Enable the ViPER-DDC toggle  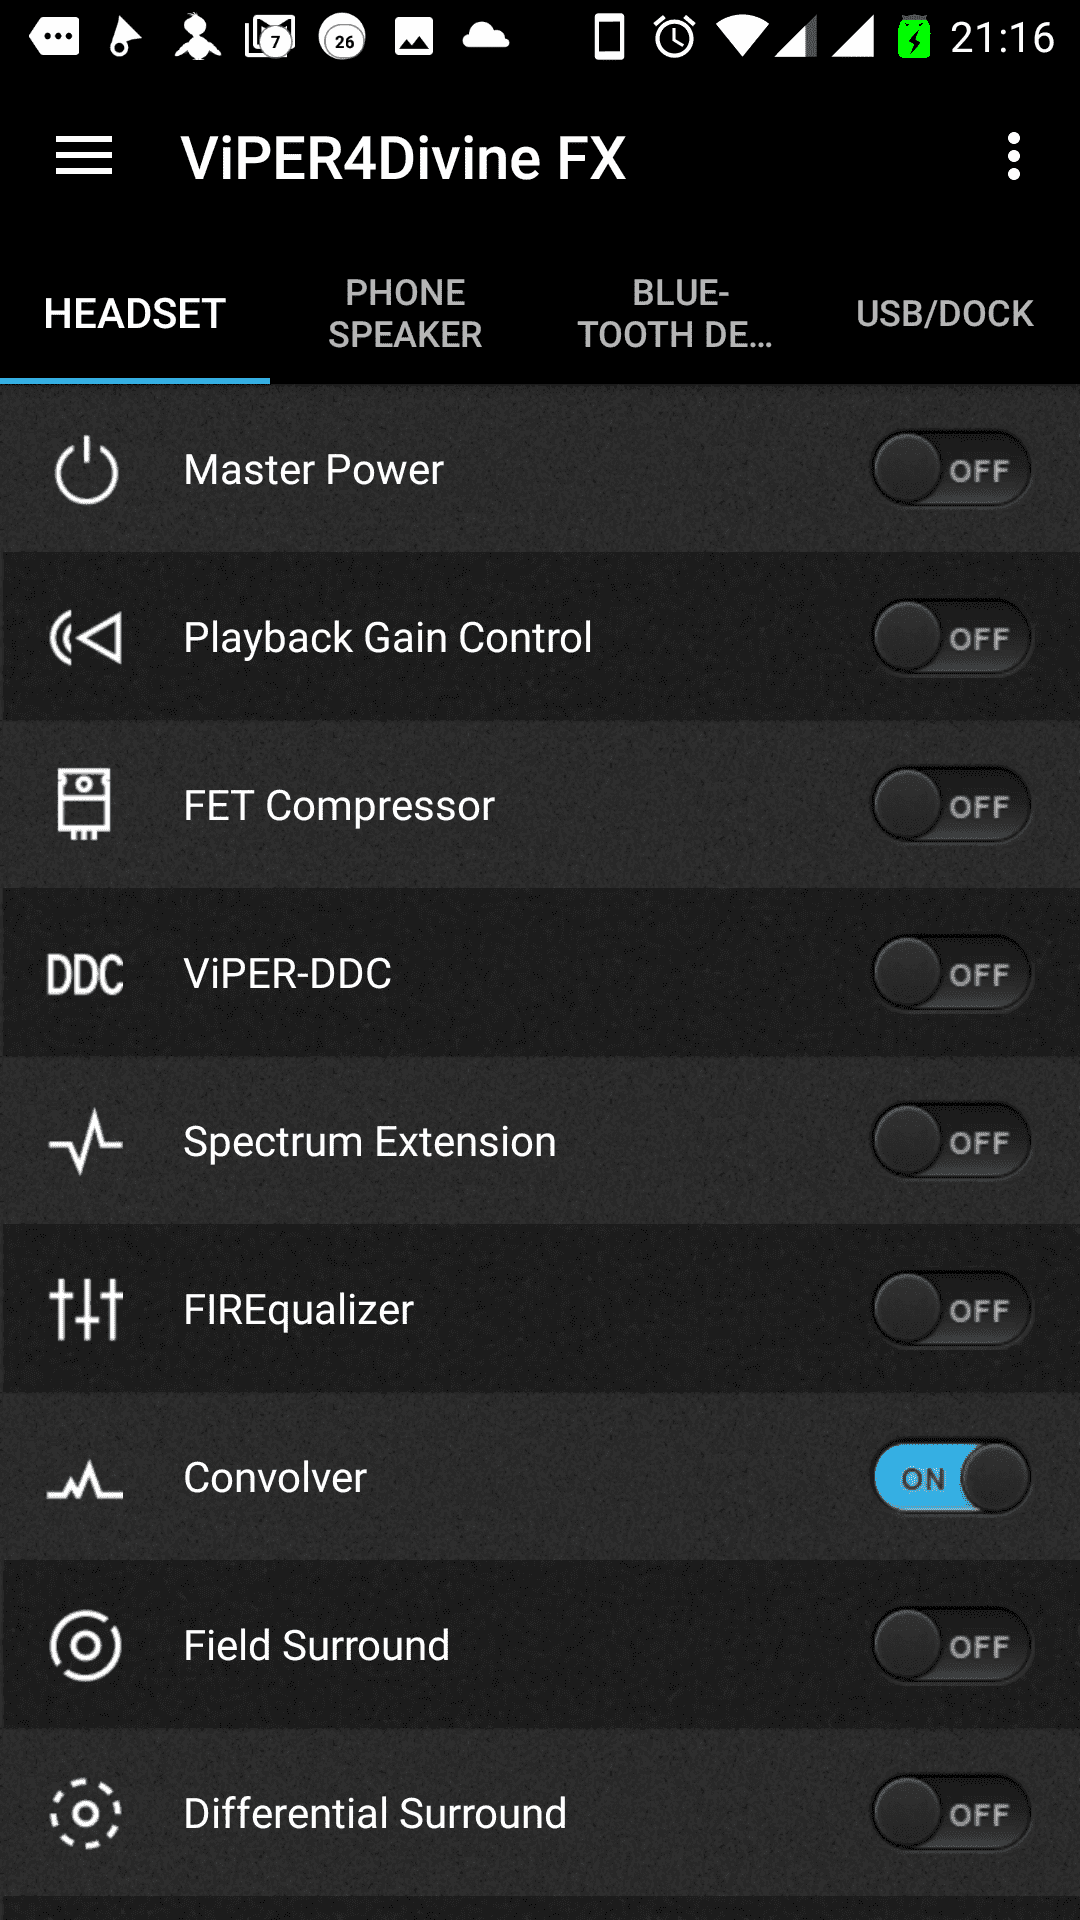952,973
